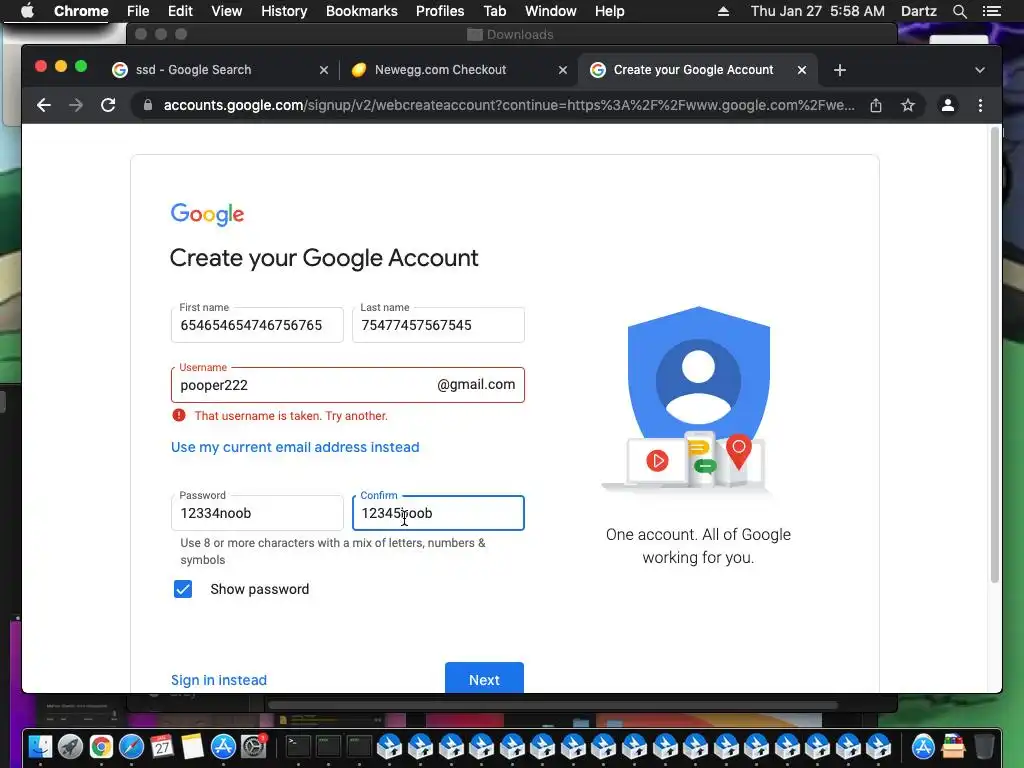The height and width of the screenshot is (768, 1024).
Task: Click the eject icon in menu bar
Action: point(723,11)
